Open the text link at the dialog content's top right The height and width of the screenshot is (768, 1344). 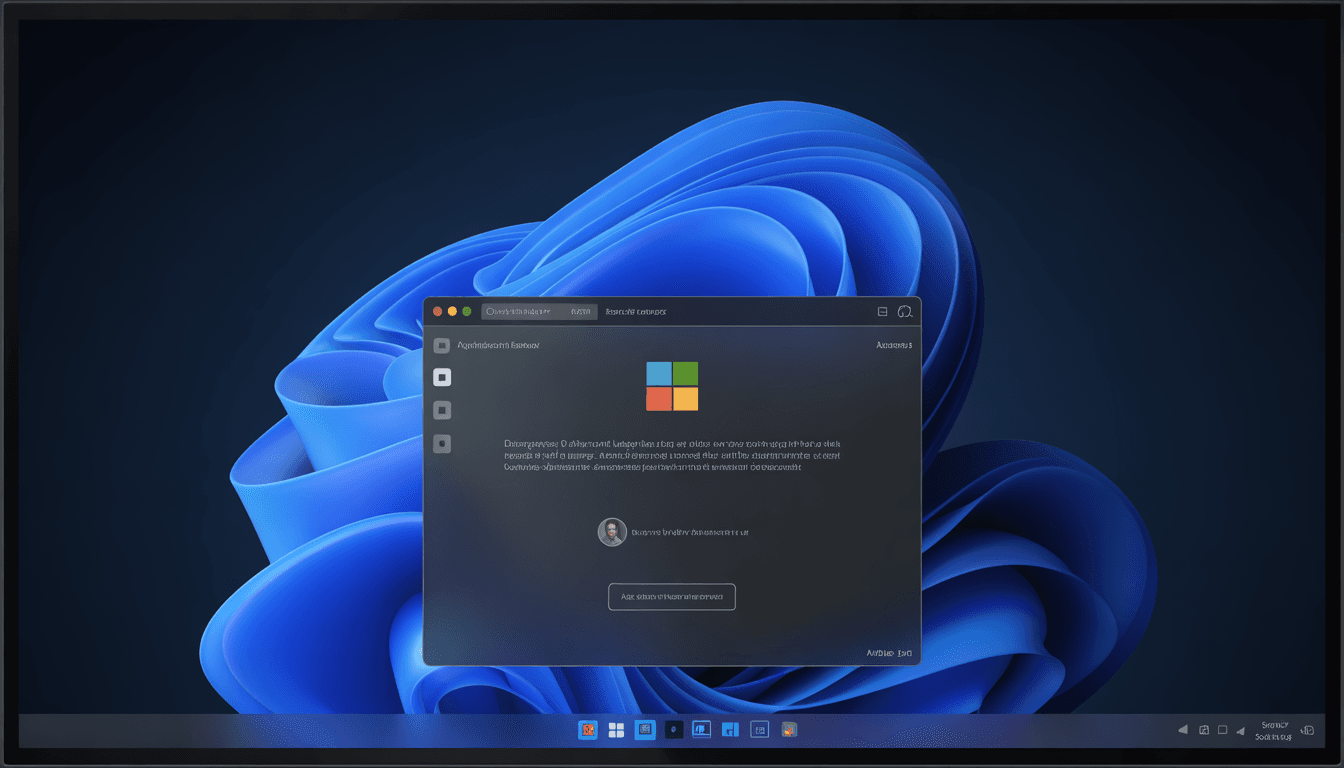point(894,345)
